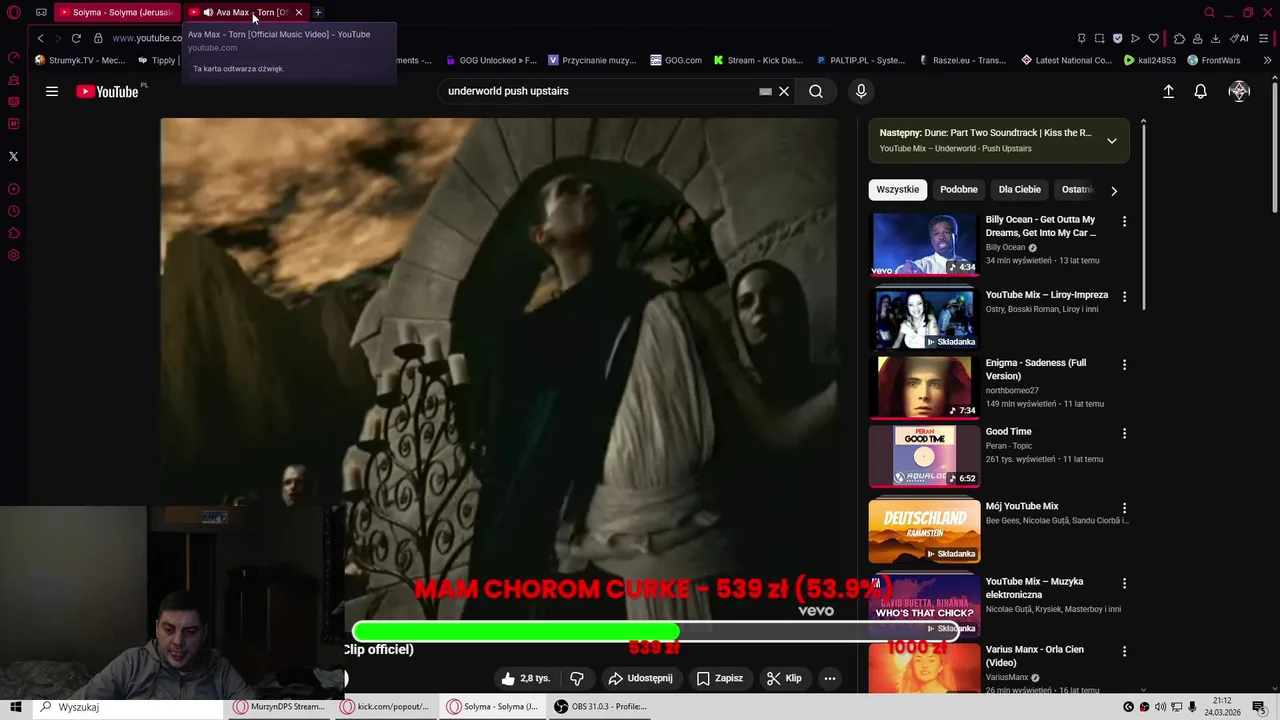Viewport: 1280px width, 720px height.
Task: Open options for YouTube Mix – Muzyka elektroniczna
Action: click(x=1124, y=583)
